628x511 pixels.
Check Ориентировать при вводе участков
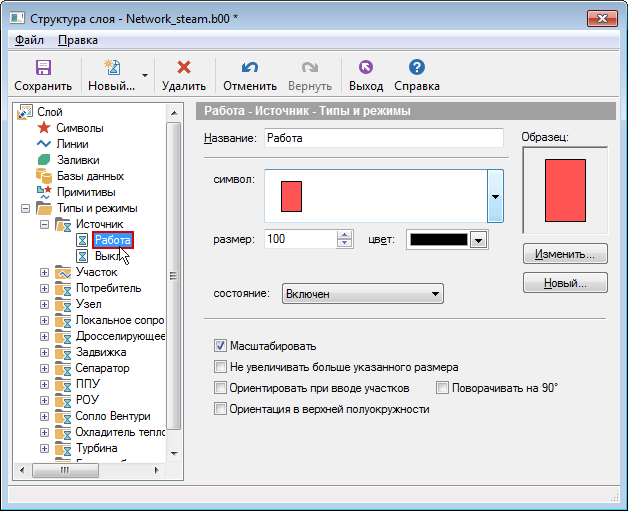221,387
